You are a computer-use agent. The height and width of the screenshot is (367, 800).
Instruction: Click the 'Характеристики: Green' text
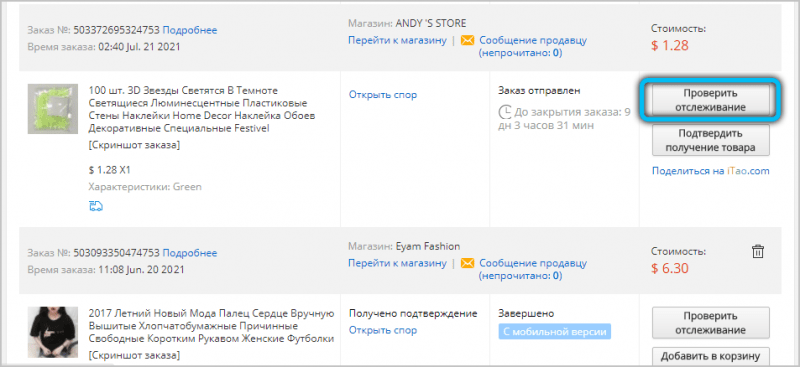(x=145, y=187)
